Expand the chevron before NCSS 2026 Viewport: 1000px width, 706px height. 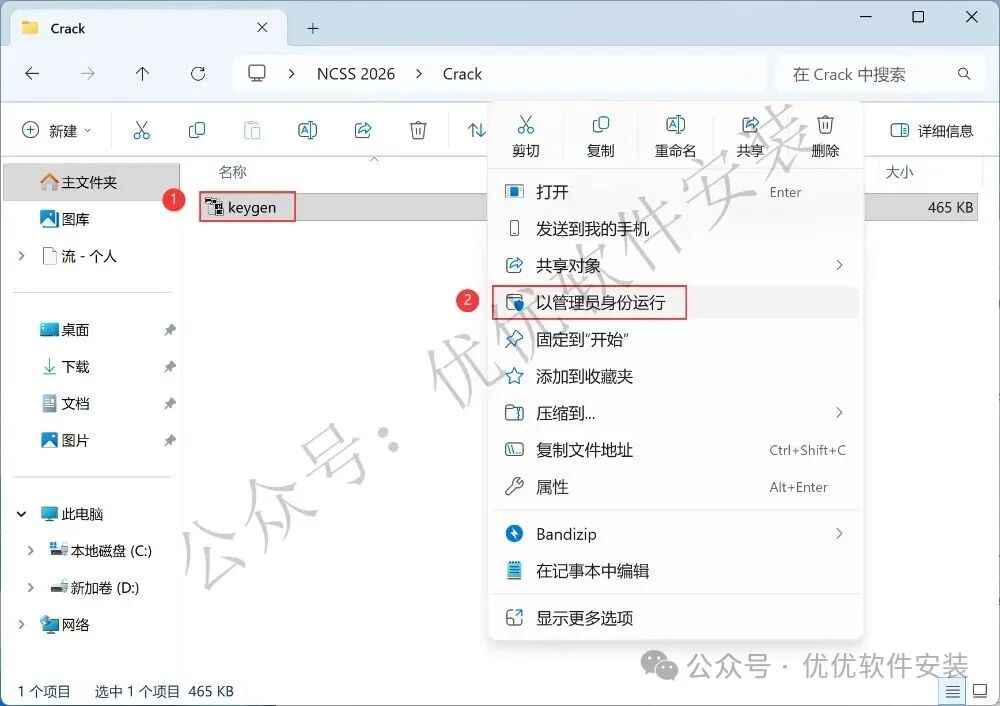pyautogui.click(x=291, y=74)
